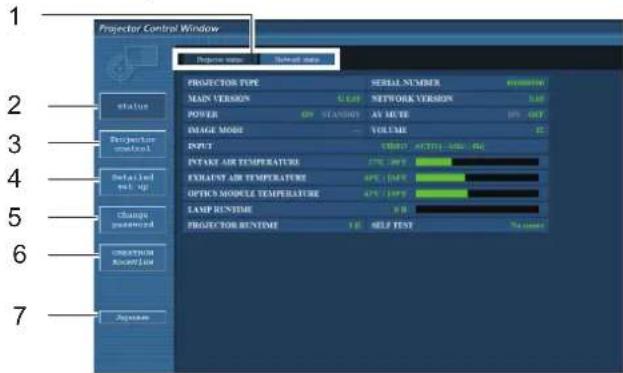Click the intake air temperature bar

pos(477,162)
